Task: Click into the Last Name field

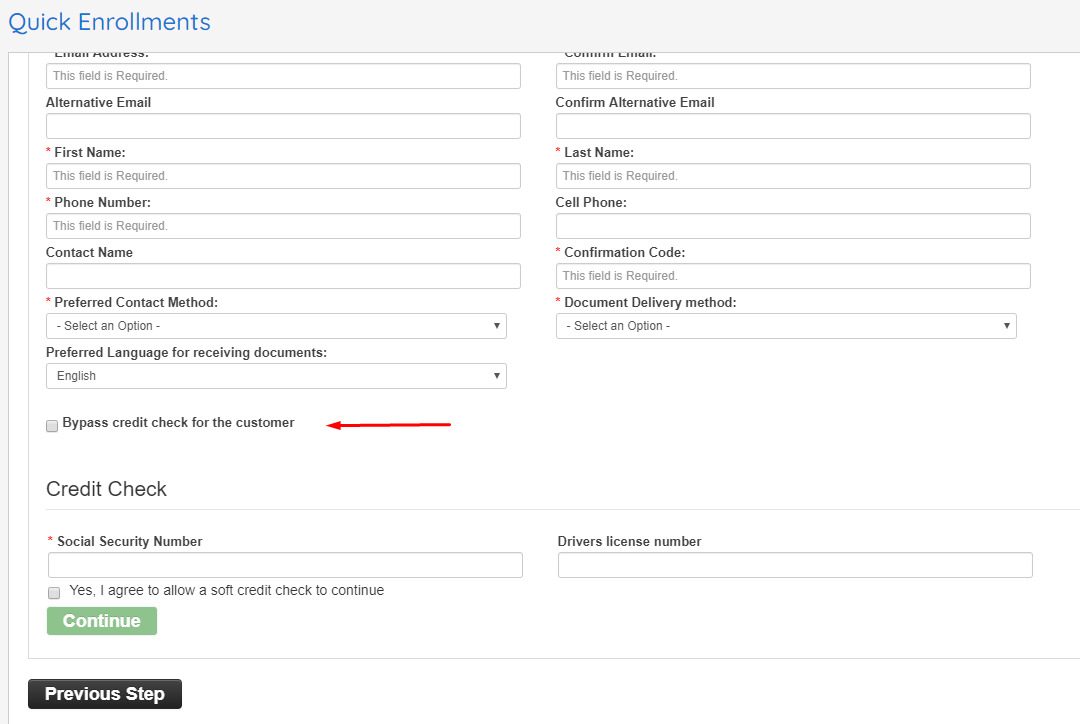Action: [x=793, y=176]
